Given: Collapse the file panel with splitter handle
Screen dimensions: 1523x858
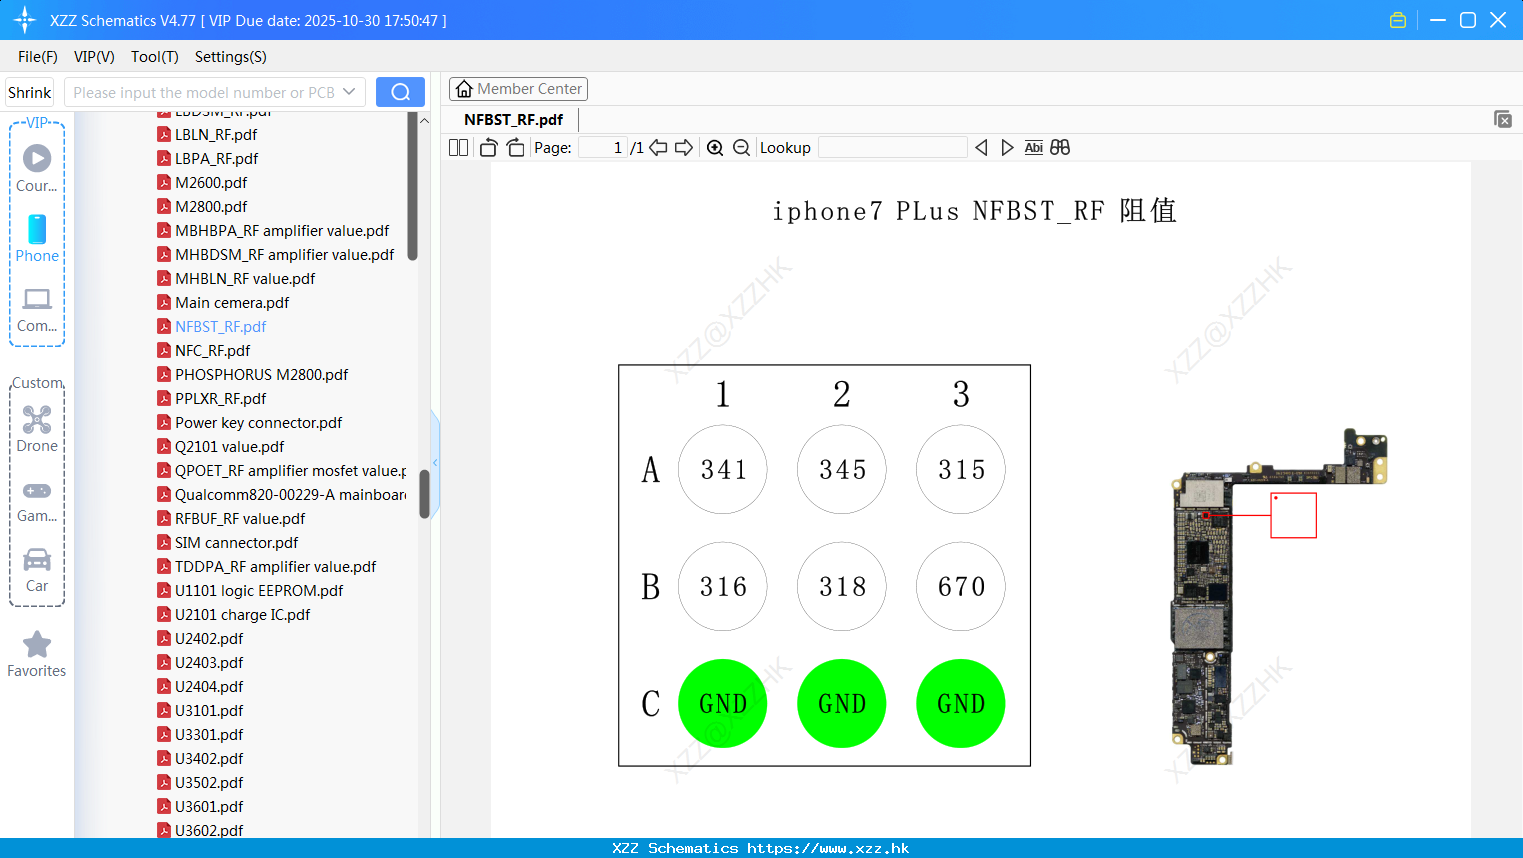Looking at the screenshot, I should pos(435,462).
